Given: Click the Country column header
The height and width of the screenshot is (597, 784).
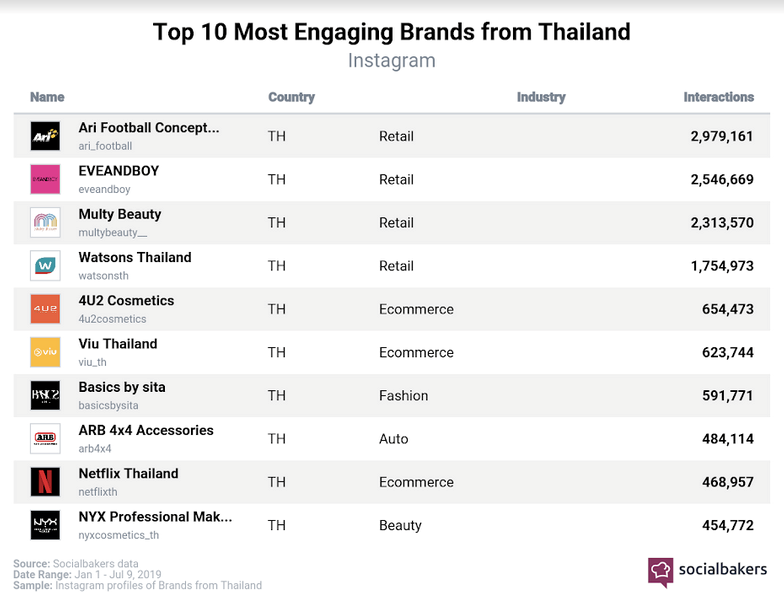Looking at the screenshot, I should pos(292,97).
